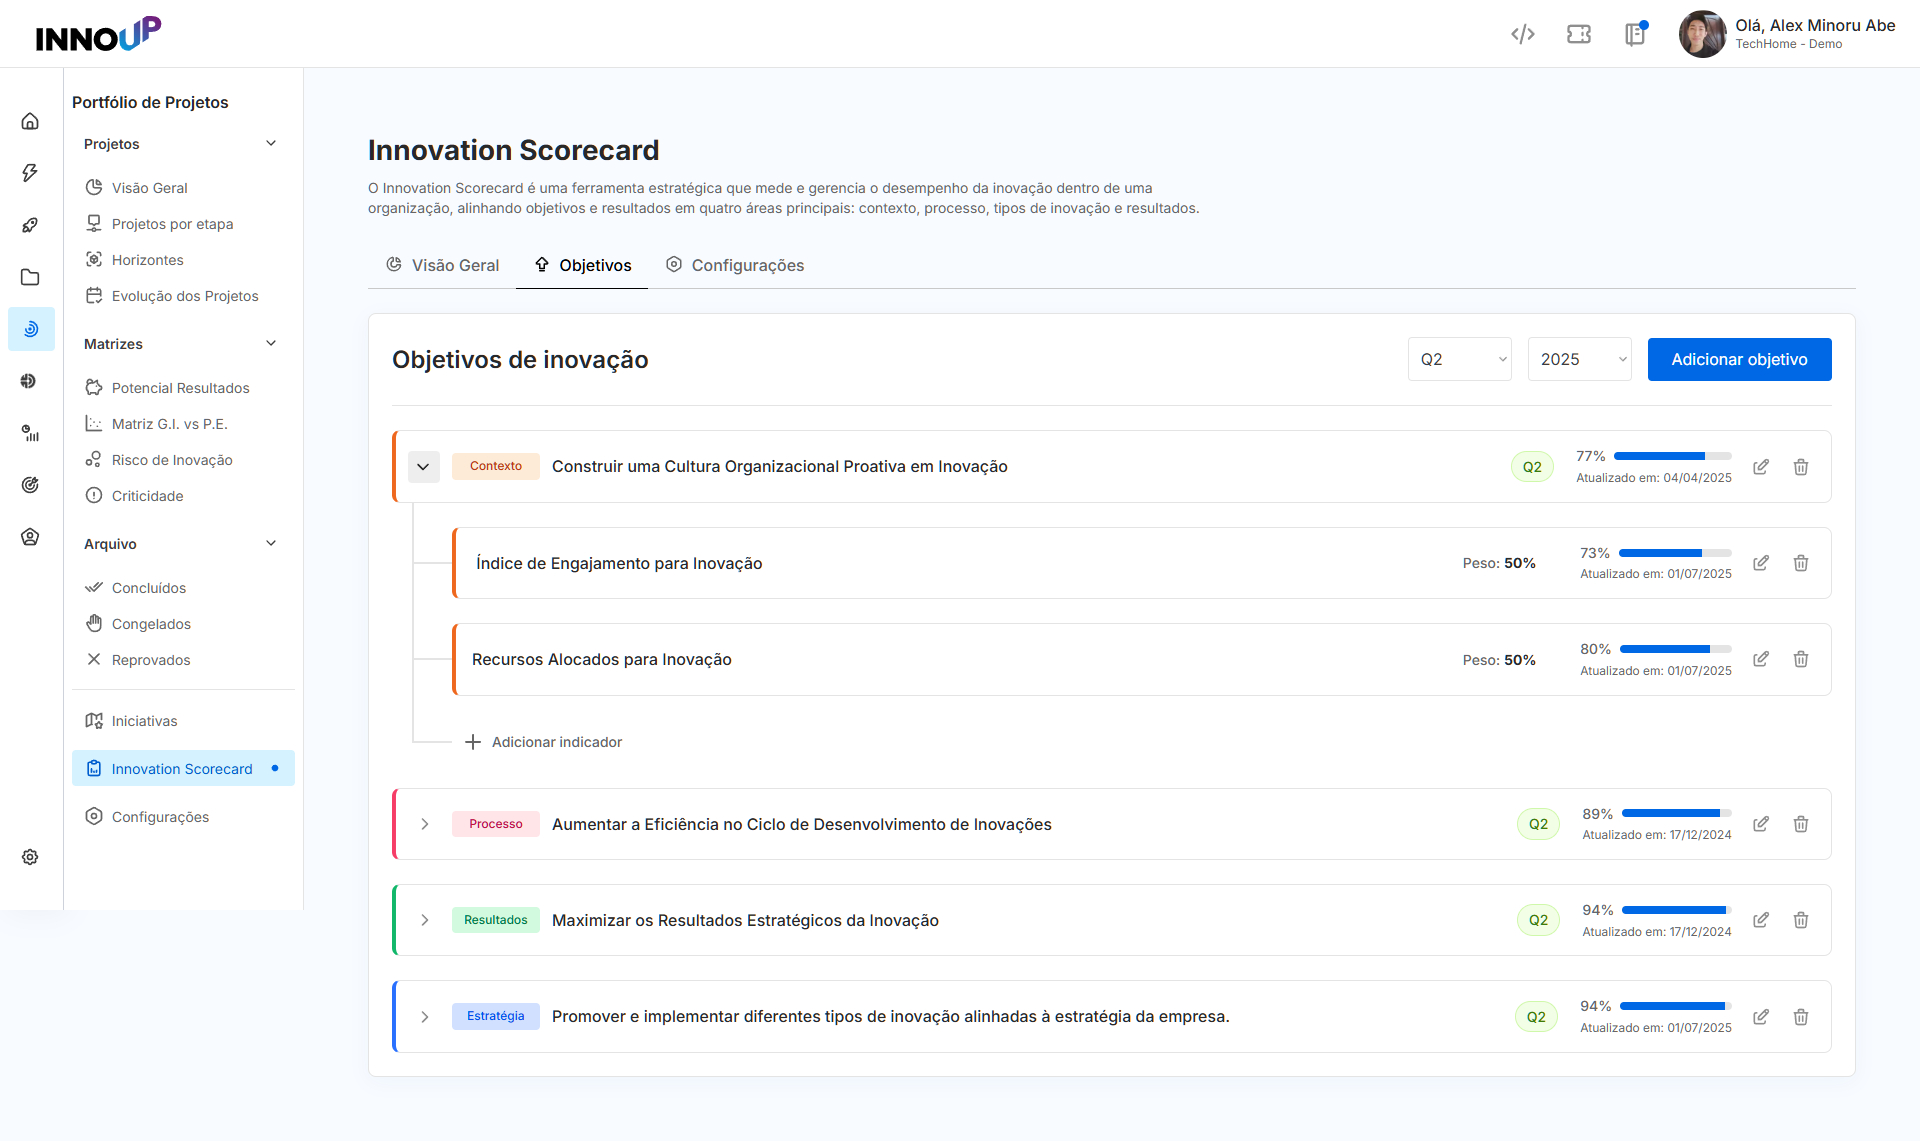This screenshot has height=1141, width=1920.
Task: Click the folder icon in left rail
Action: coord(30,277)
